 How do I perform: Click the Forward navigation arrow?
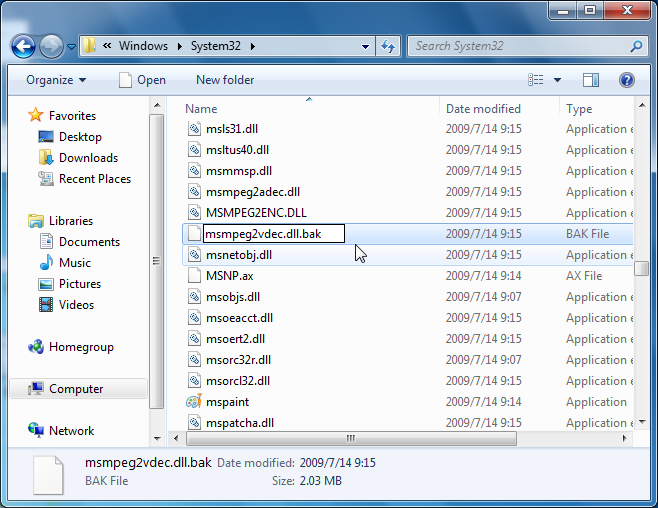point(51,46)
